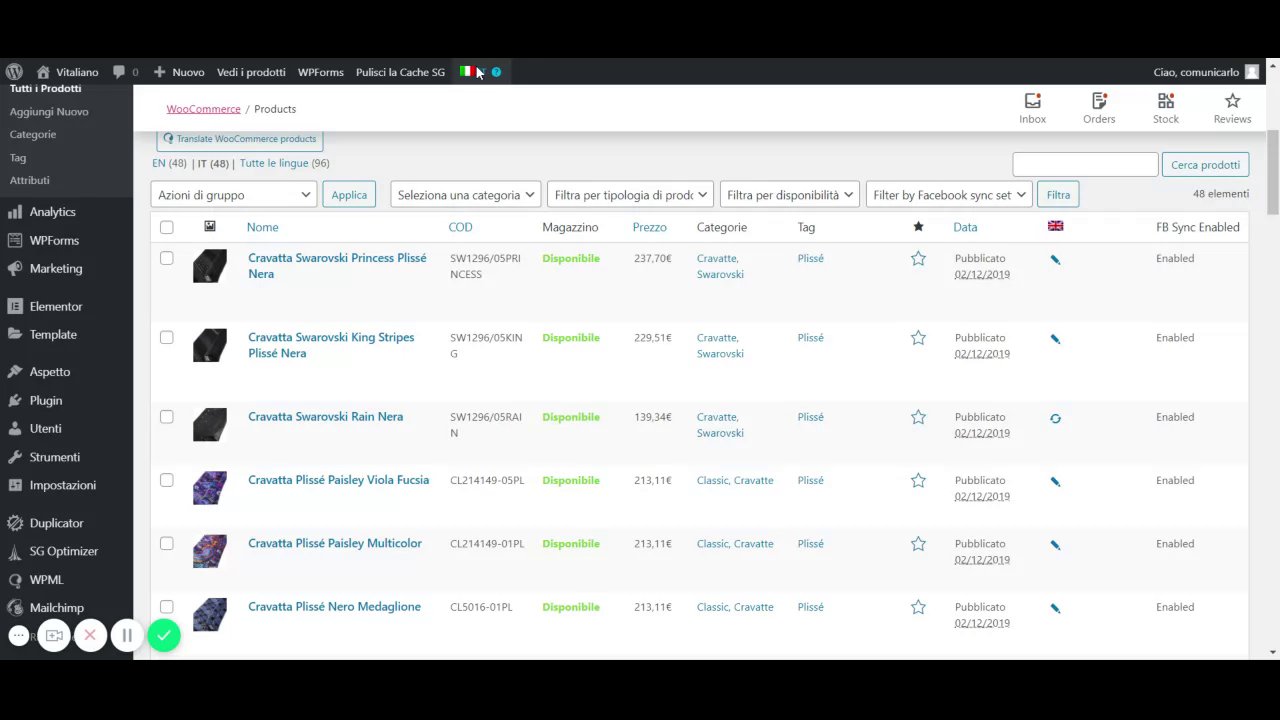
Task: Open WPForms in the sidebar
Action: click(54, 240)
